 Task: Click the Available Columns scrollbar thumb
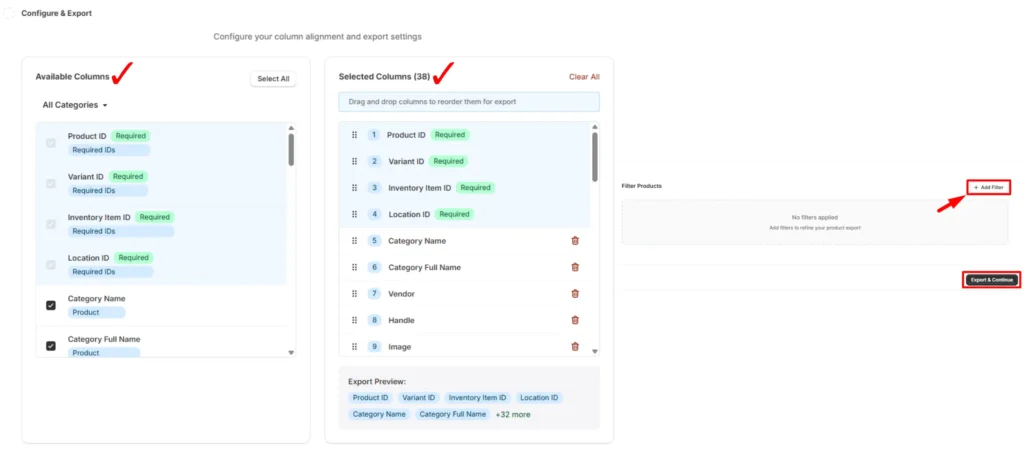[x=291, y=150]
